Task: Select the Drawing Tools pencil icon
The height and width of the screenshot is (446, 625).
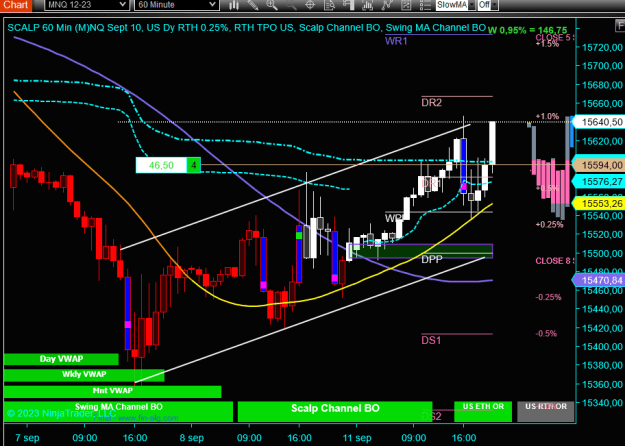Action: pos(253,5)
